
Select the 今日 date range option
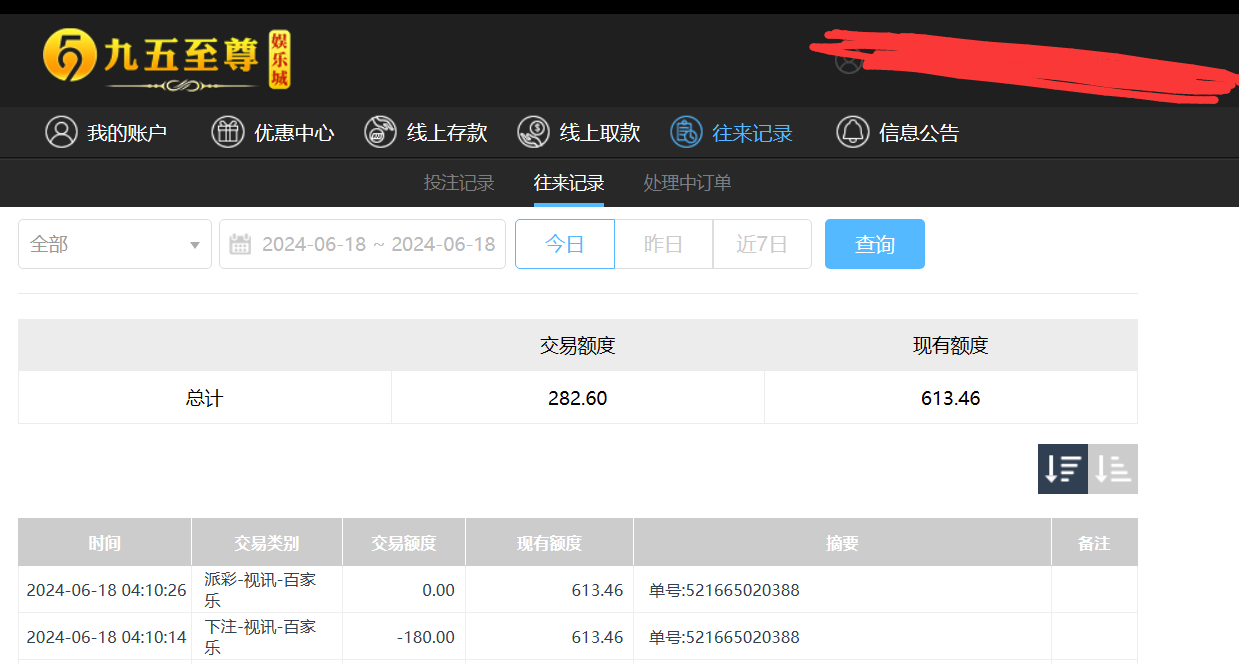[564, 244]
